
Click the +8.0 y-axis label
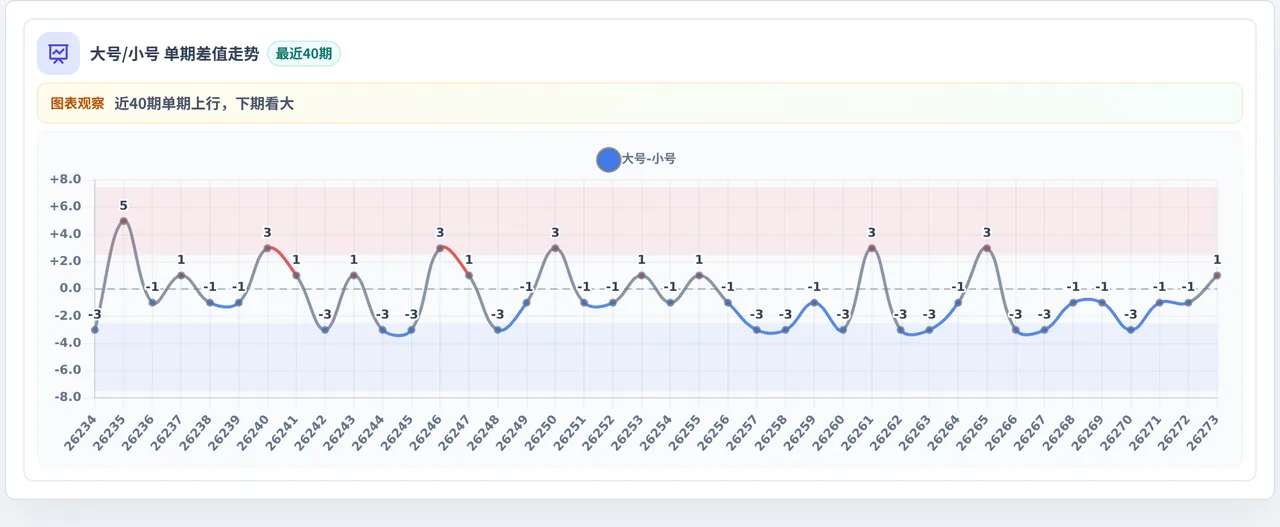65,180
